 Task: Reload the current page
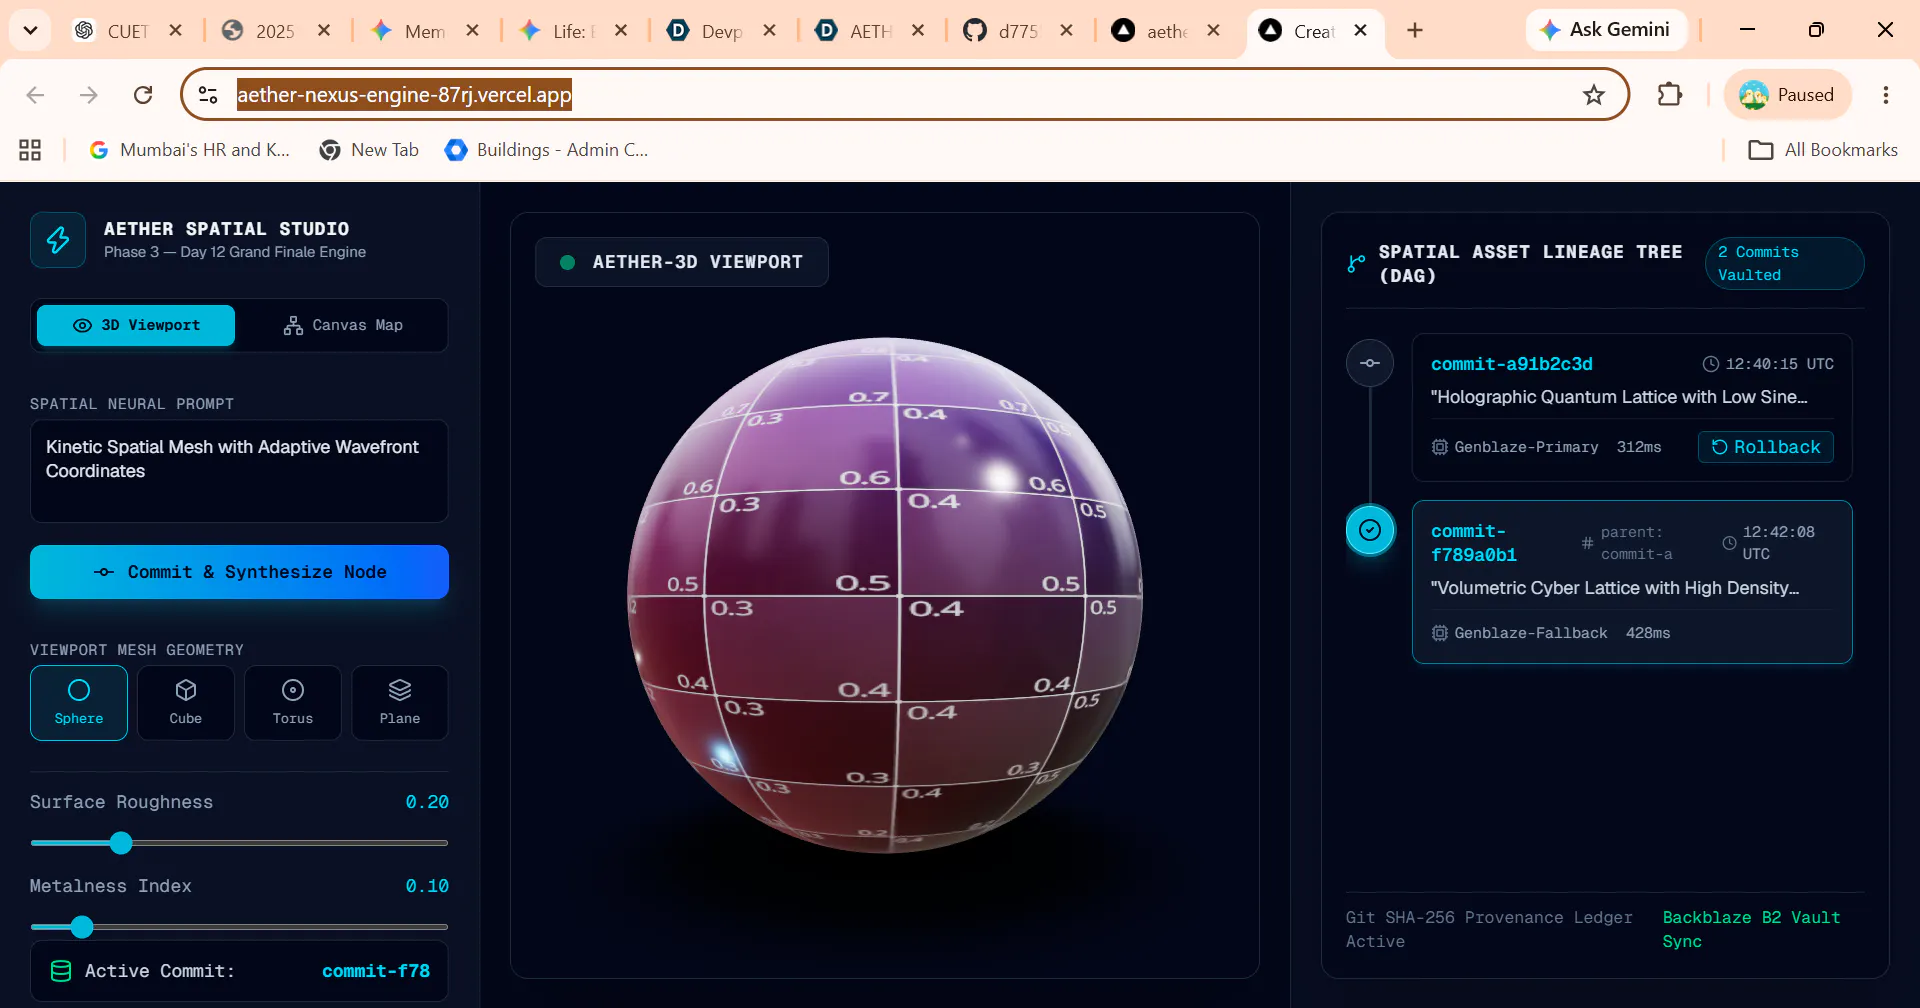coord(143,95)
